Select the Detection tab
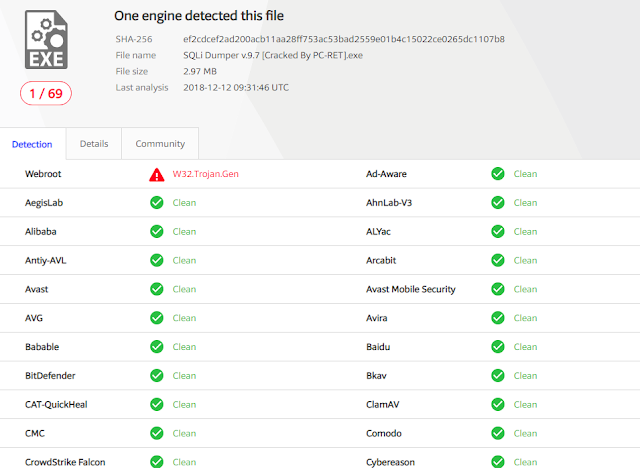Image resolution: width=640 pixels, height=468 pixels. (x=32, y=144)
